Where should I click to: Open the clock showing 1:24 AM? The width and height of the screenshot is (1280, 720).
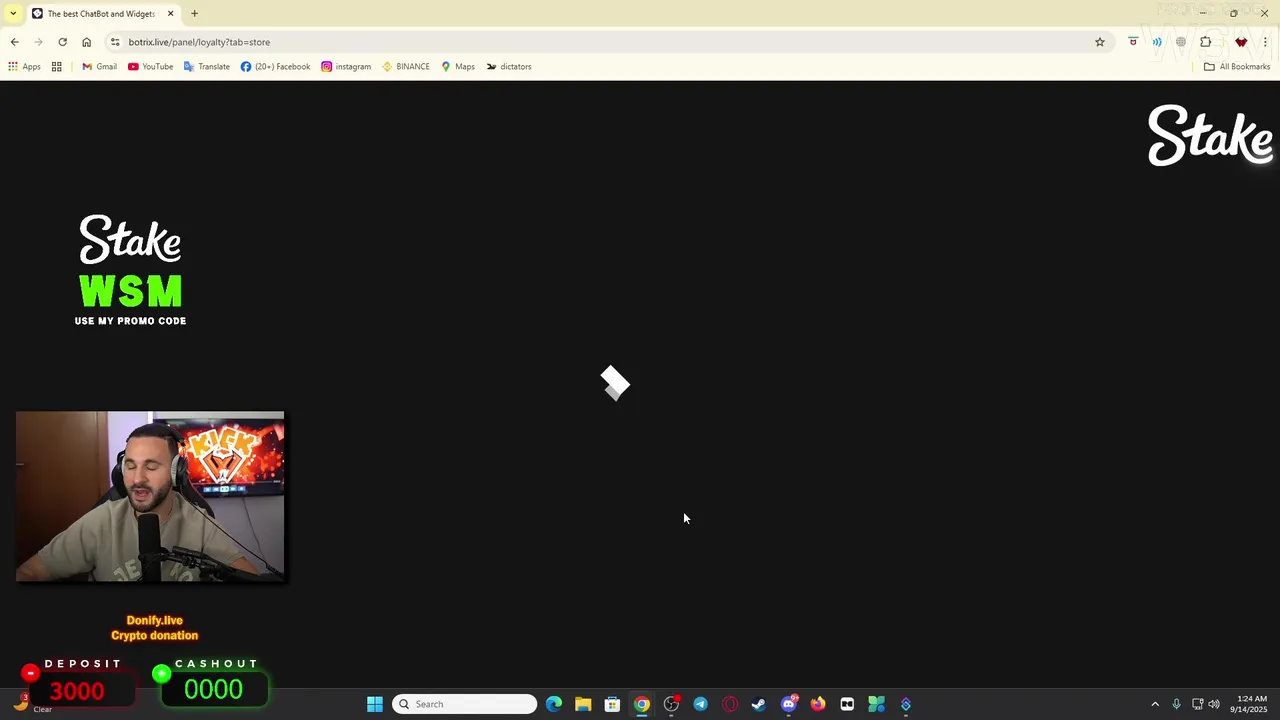(1251, 704)
